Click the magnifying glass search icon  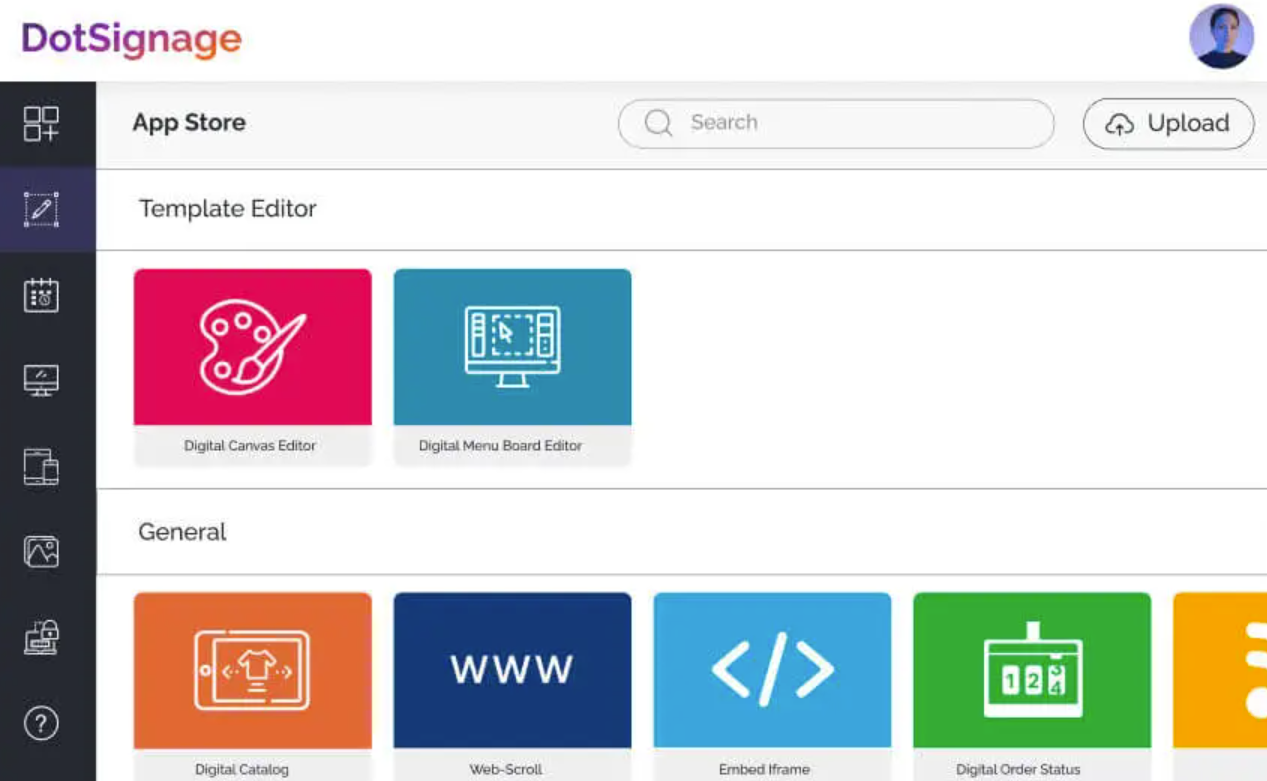(658, 124)
